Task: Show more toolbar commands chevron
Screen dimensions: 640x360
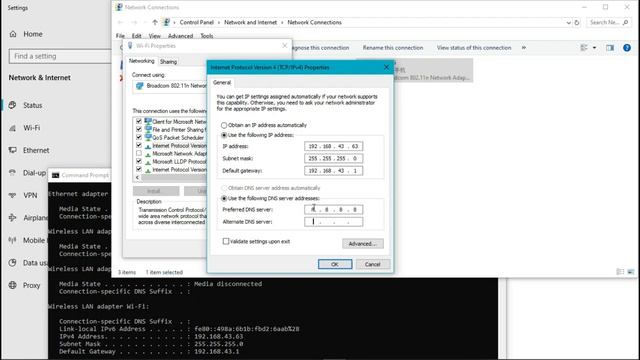Action: (x=524, y=48)
